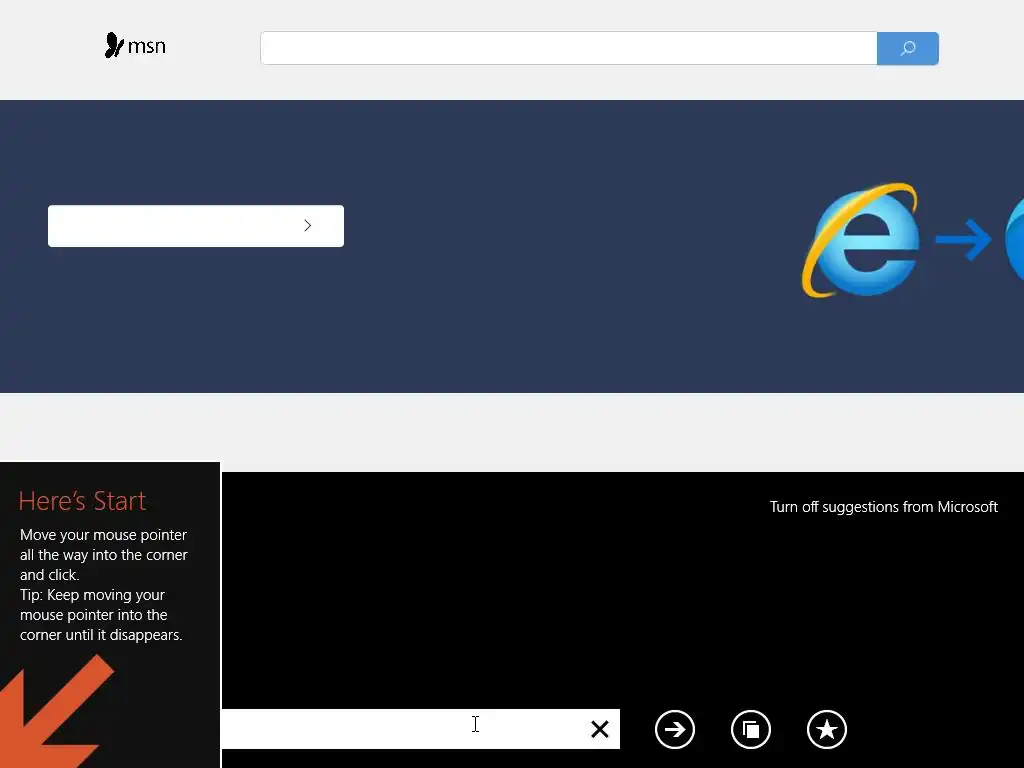Open the Tabs button
The height and width of the screenshot is (768, 1024).
pos(751,729)
